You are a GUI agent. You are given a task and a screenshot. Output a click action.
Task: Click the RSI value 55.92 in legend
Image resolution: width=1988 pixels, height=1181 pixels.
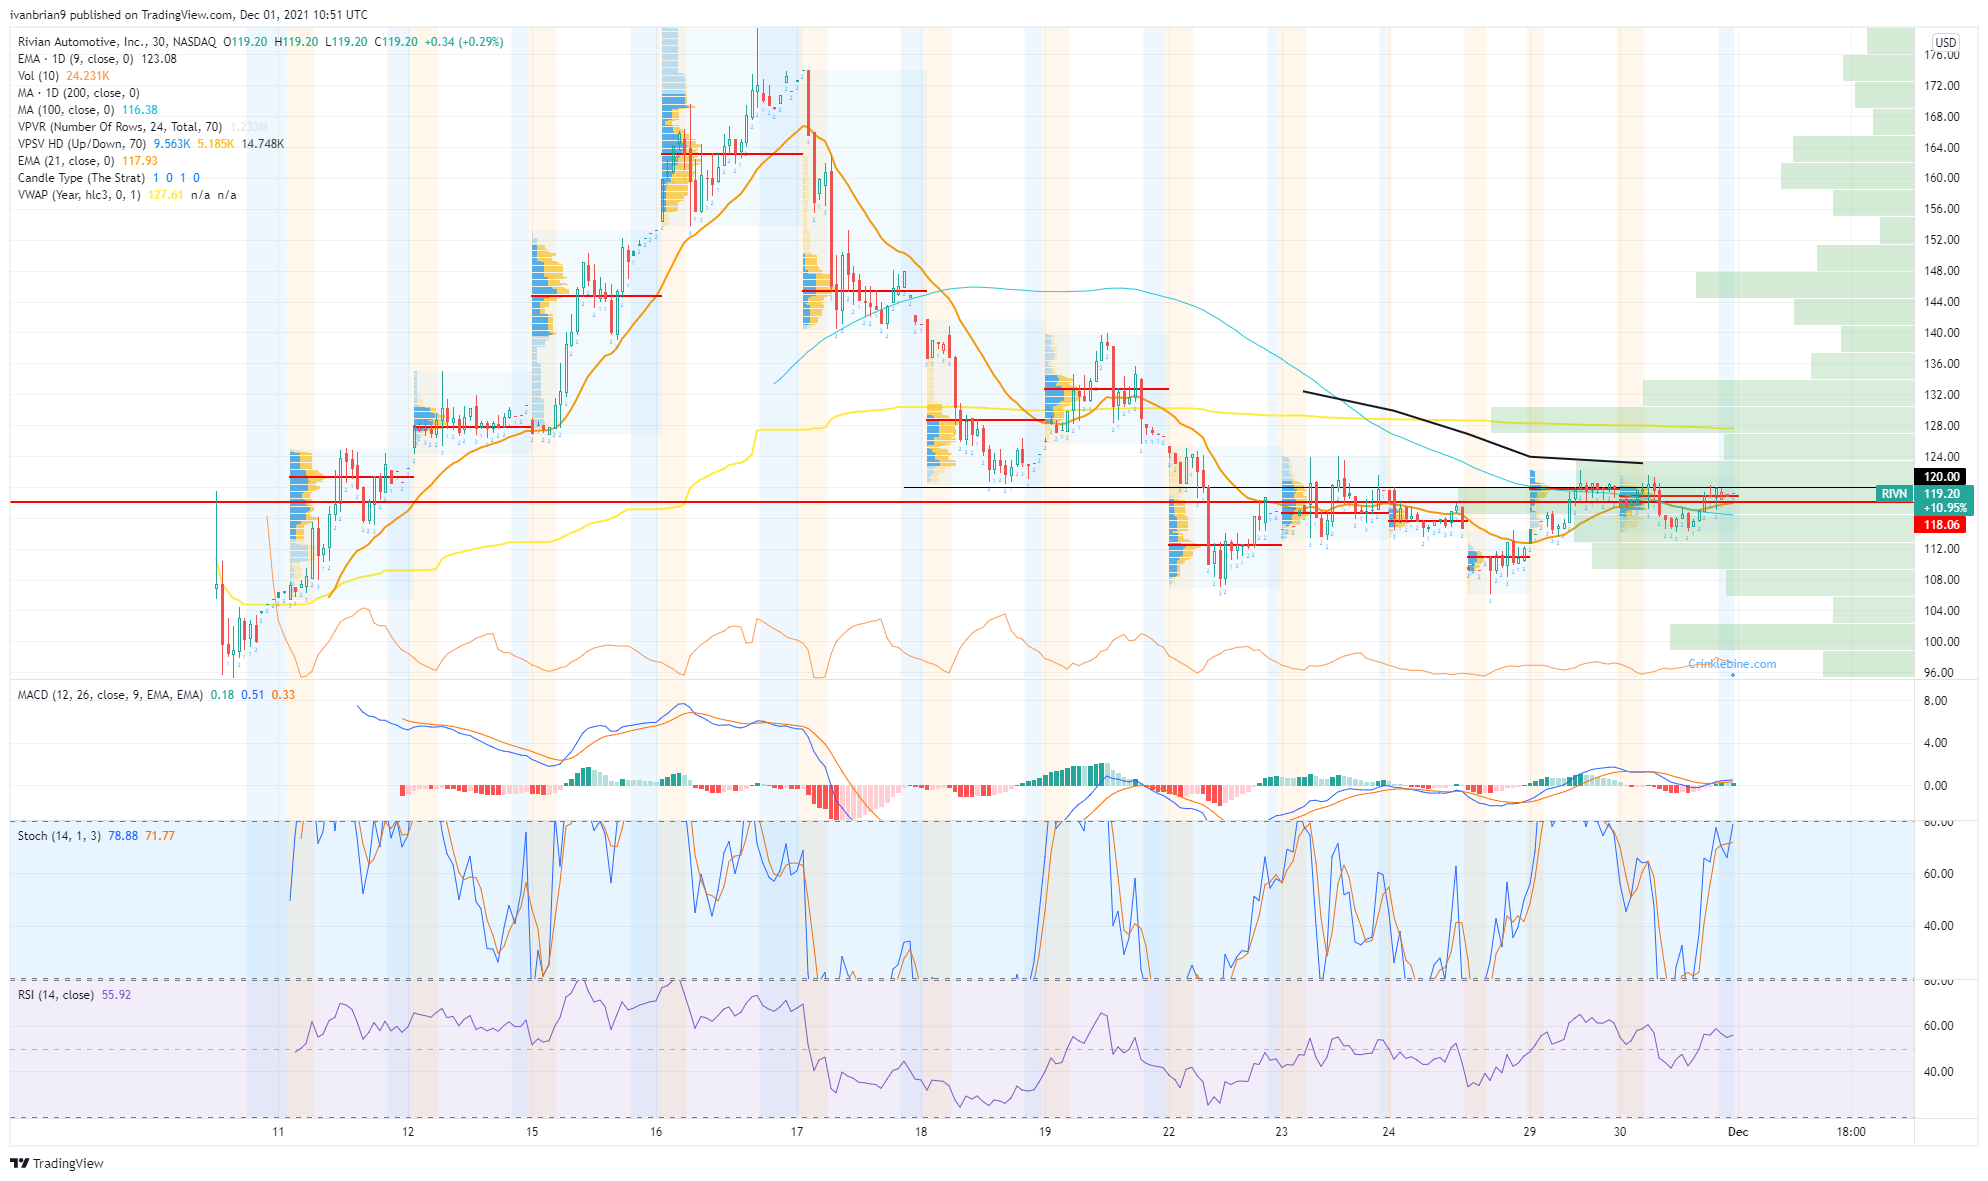pyautogui.click(x=116, y=995)
